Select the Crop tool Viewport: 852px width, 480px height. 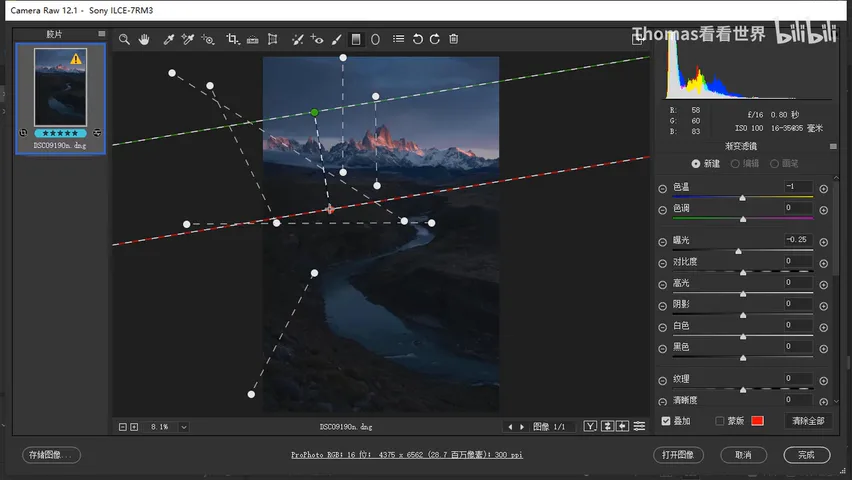coord(233,39)
